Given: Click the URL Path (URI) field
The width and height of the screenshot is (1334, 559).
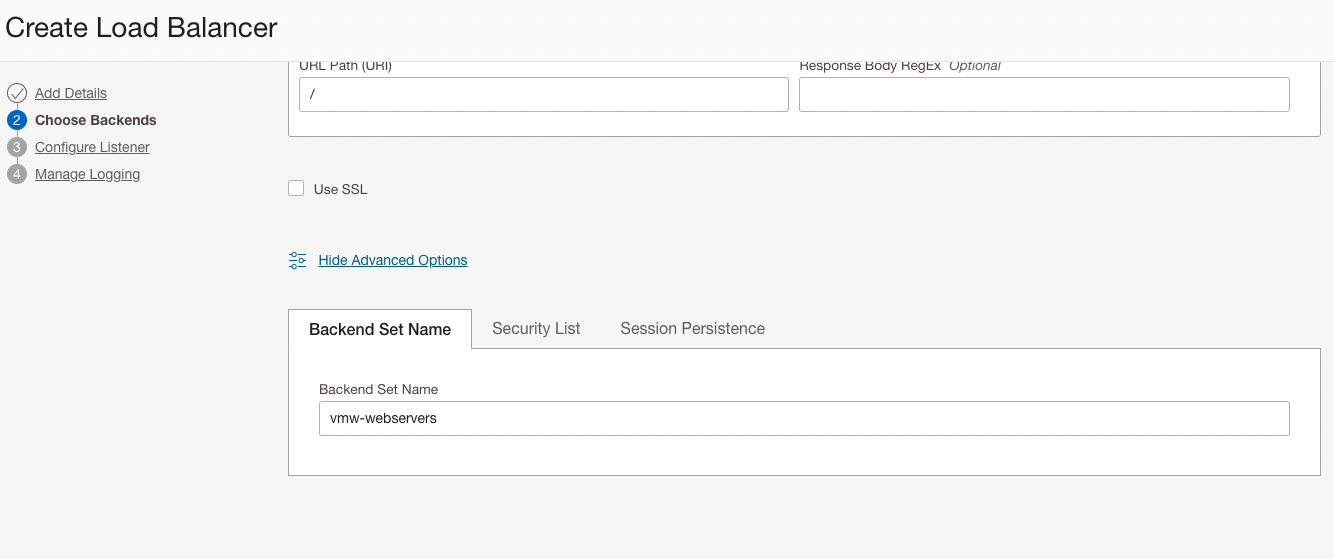Looking at the screenshot, I should 543,94.
